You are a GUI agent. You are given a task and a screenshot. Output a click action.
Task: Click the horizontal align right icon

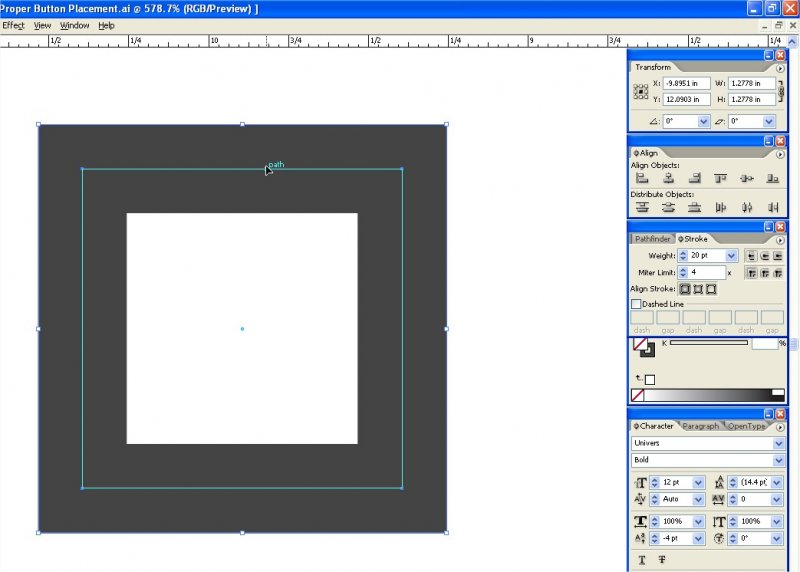pos(694,178)
